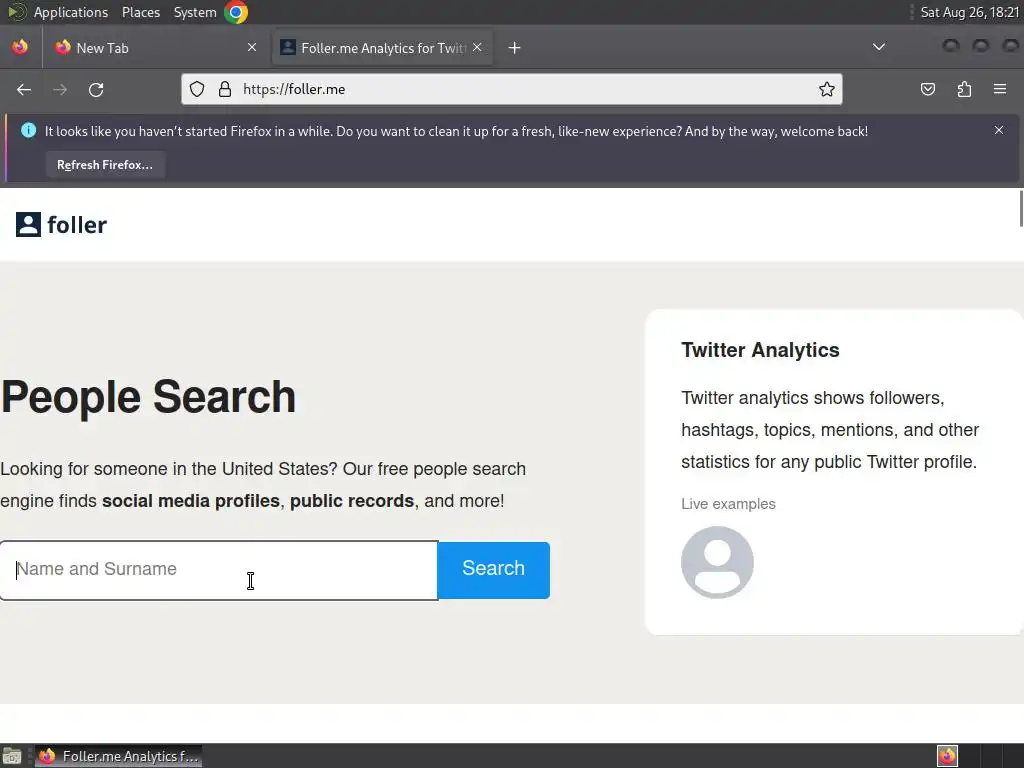Go forward with the forward arrow

click(60, 89)
